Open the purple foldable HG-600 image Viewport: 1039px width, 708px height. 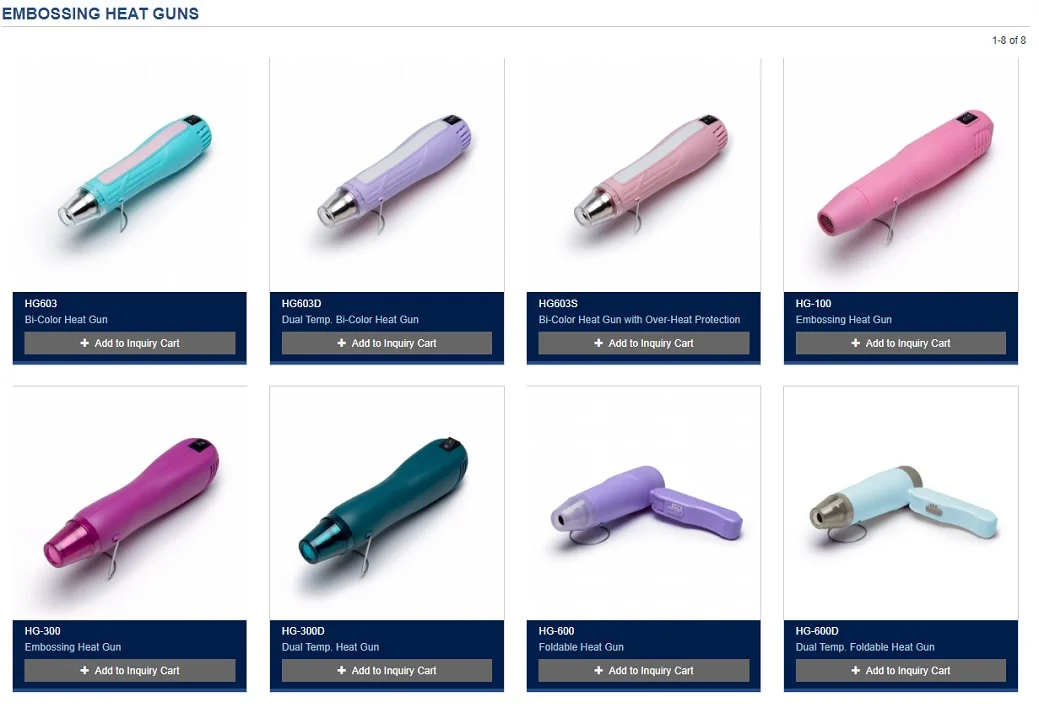tap(643, 503)
